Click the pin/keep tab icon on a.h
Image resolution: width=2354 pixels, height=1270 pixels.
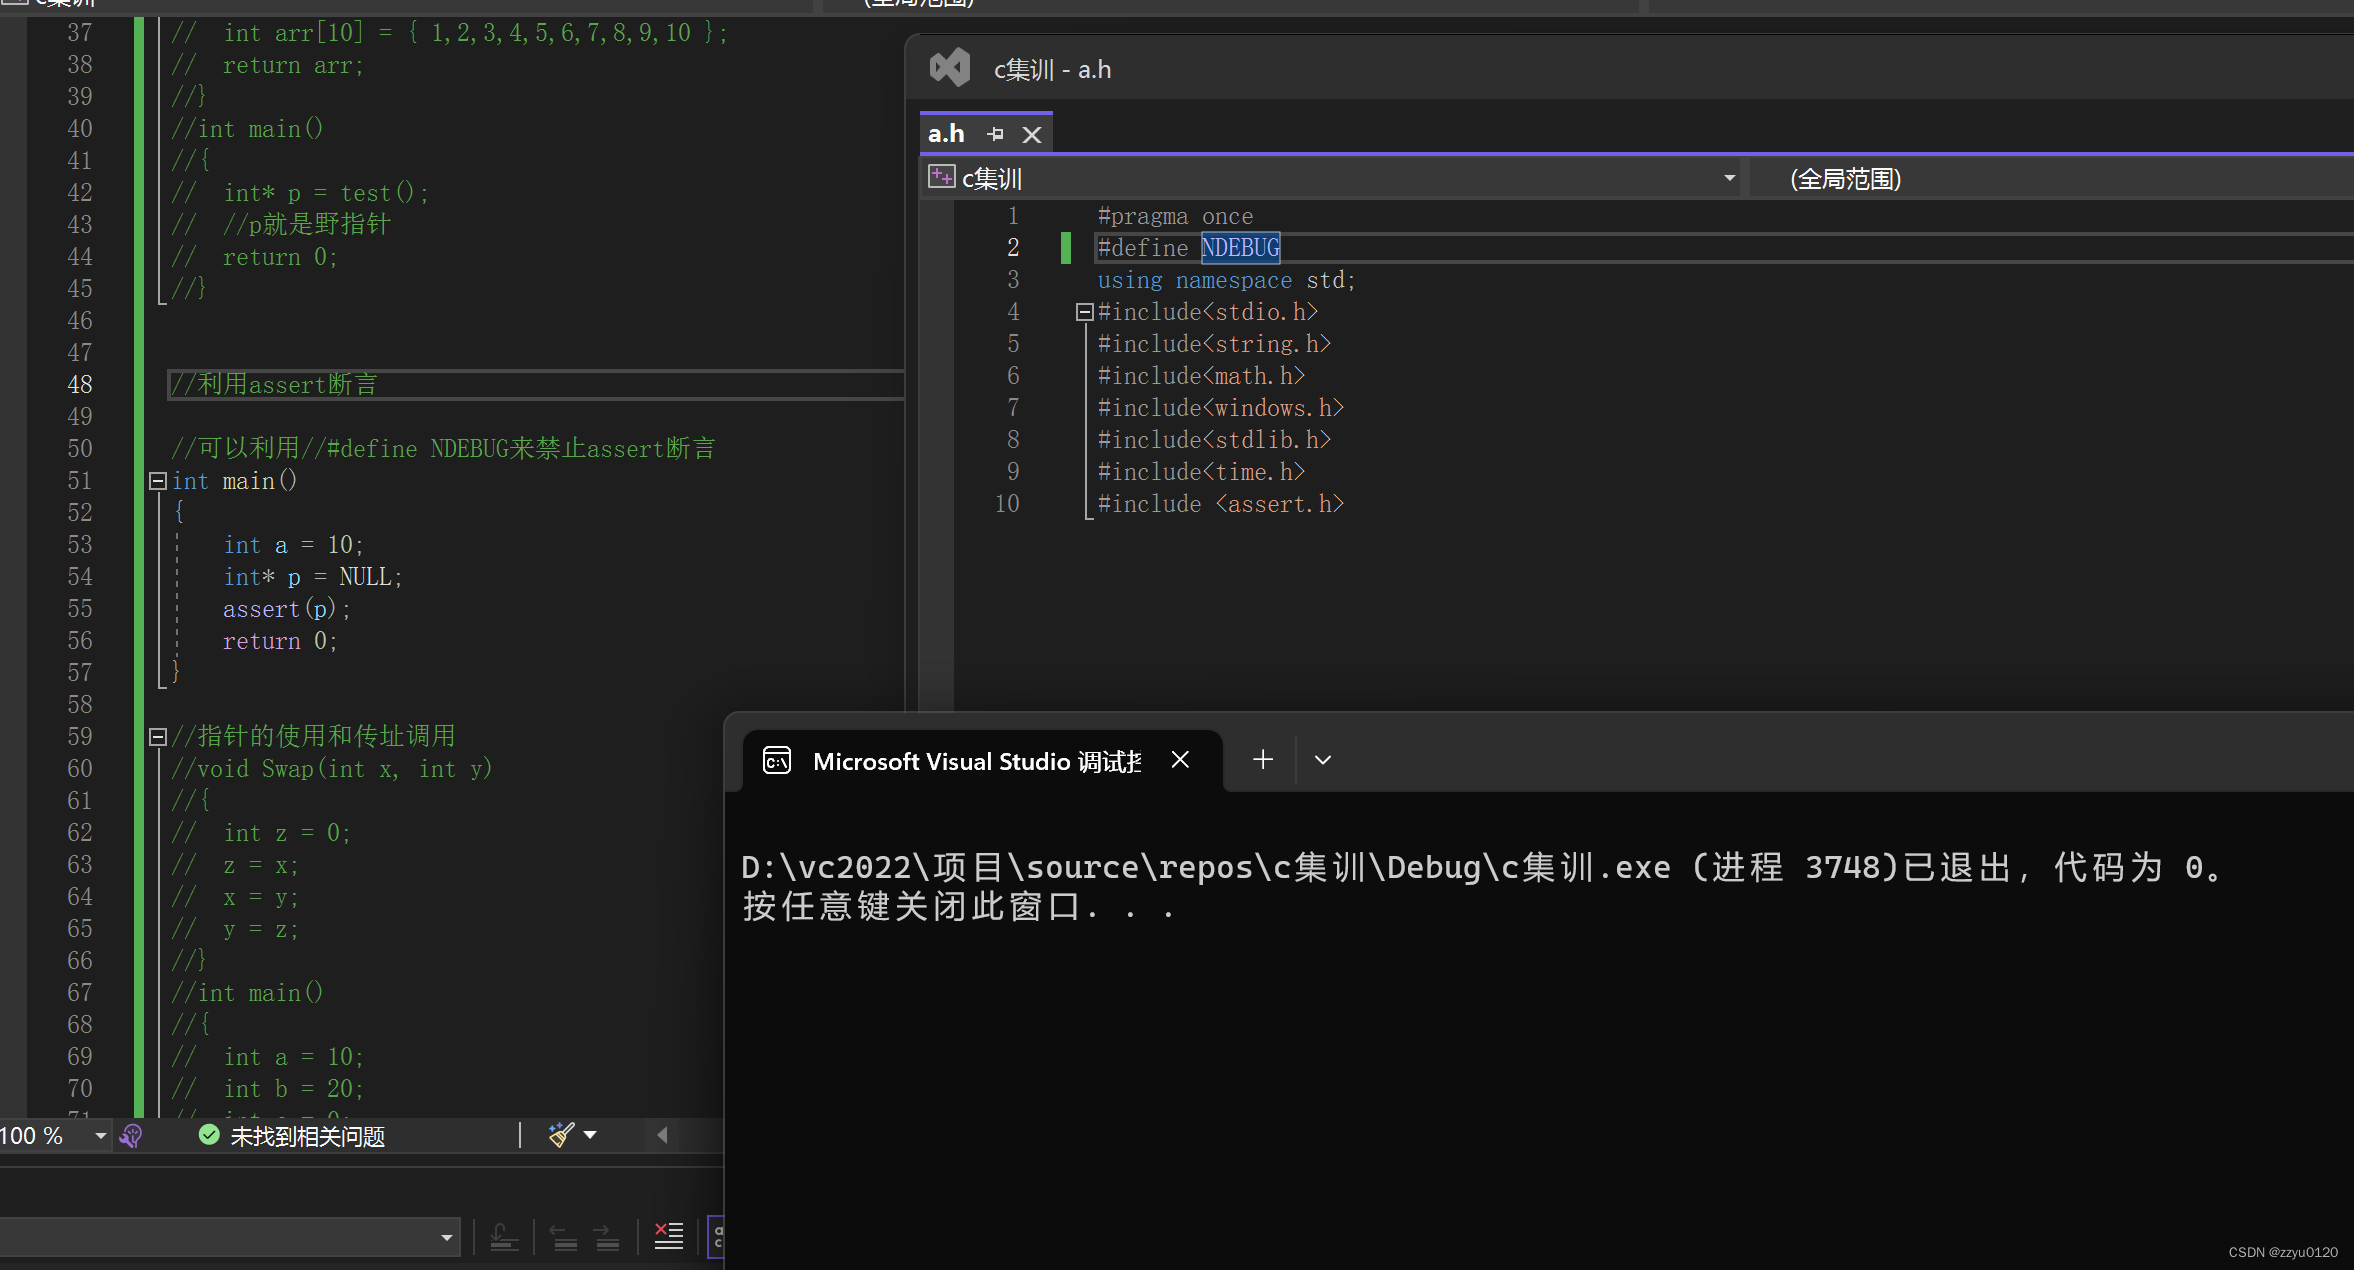coord(996,135)
